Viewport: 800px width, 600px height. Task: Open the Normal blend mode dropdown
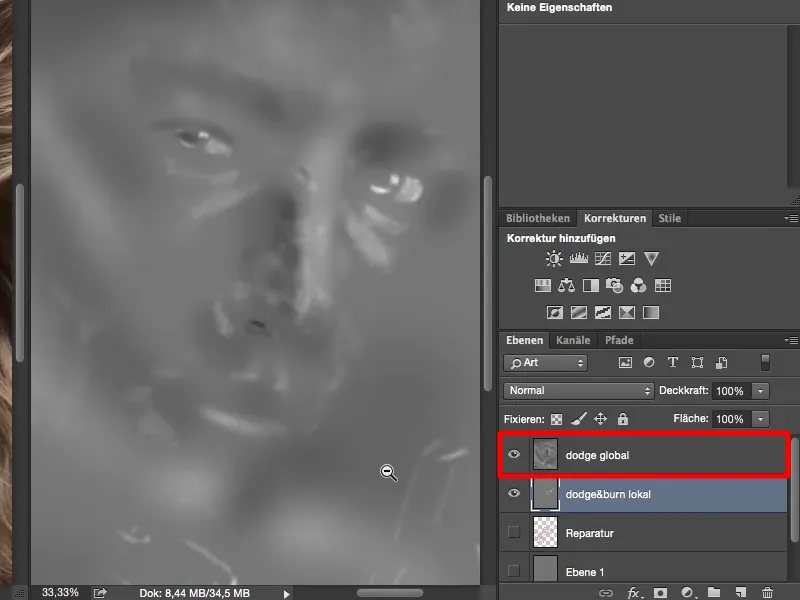click(578, 391)
